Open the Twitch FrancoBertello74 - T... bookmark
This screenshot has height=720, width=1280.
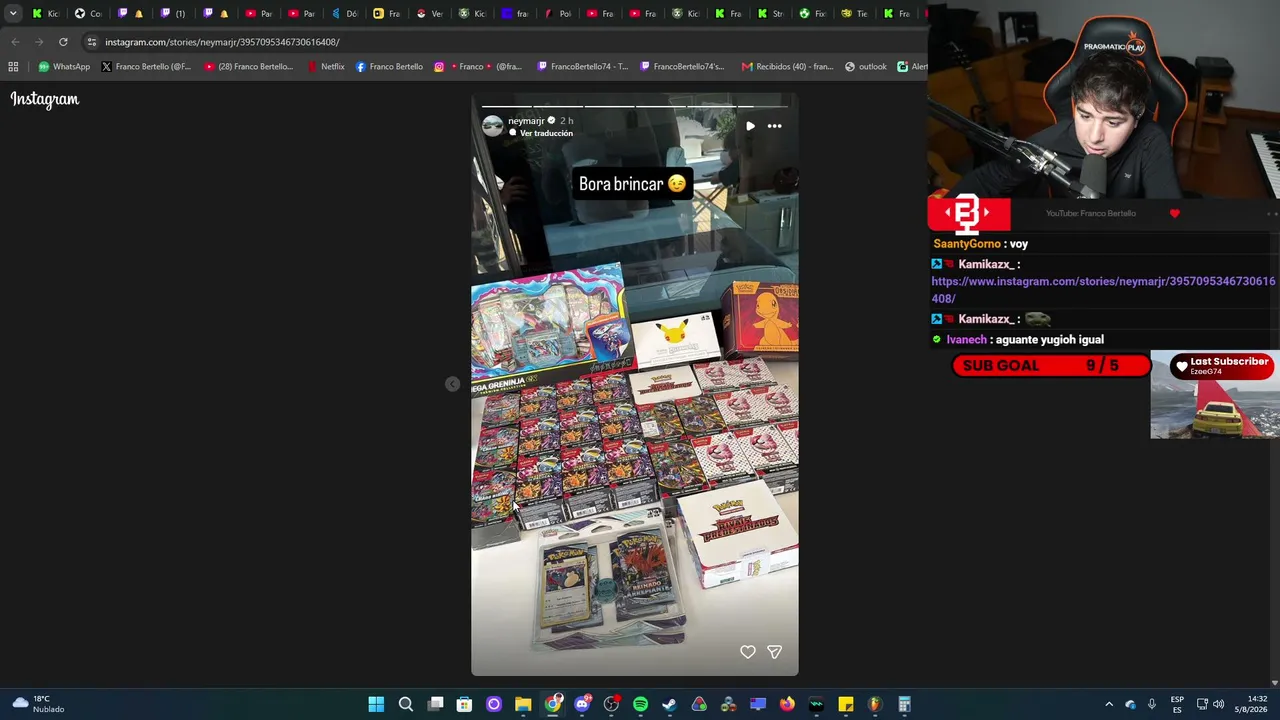click(583, 67)
